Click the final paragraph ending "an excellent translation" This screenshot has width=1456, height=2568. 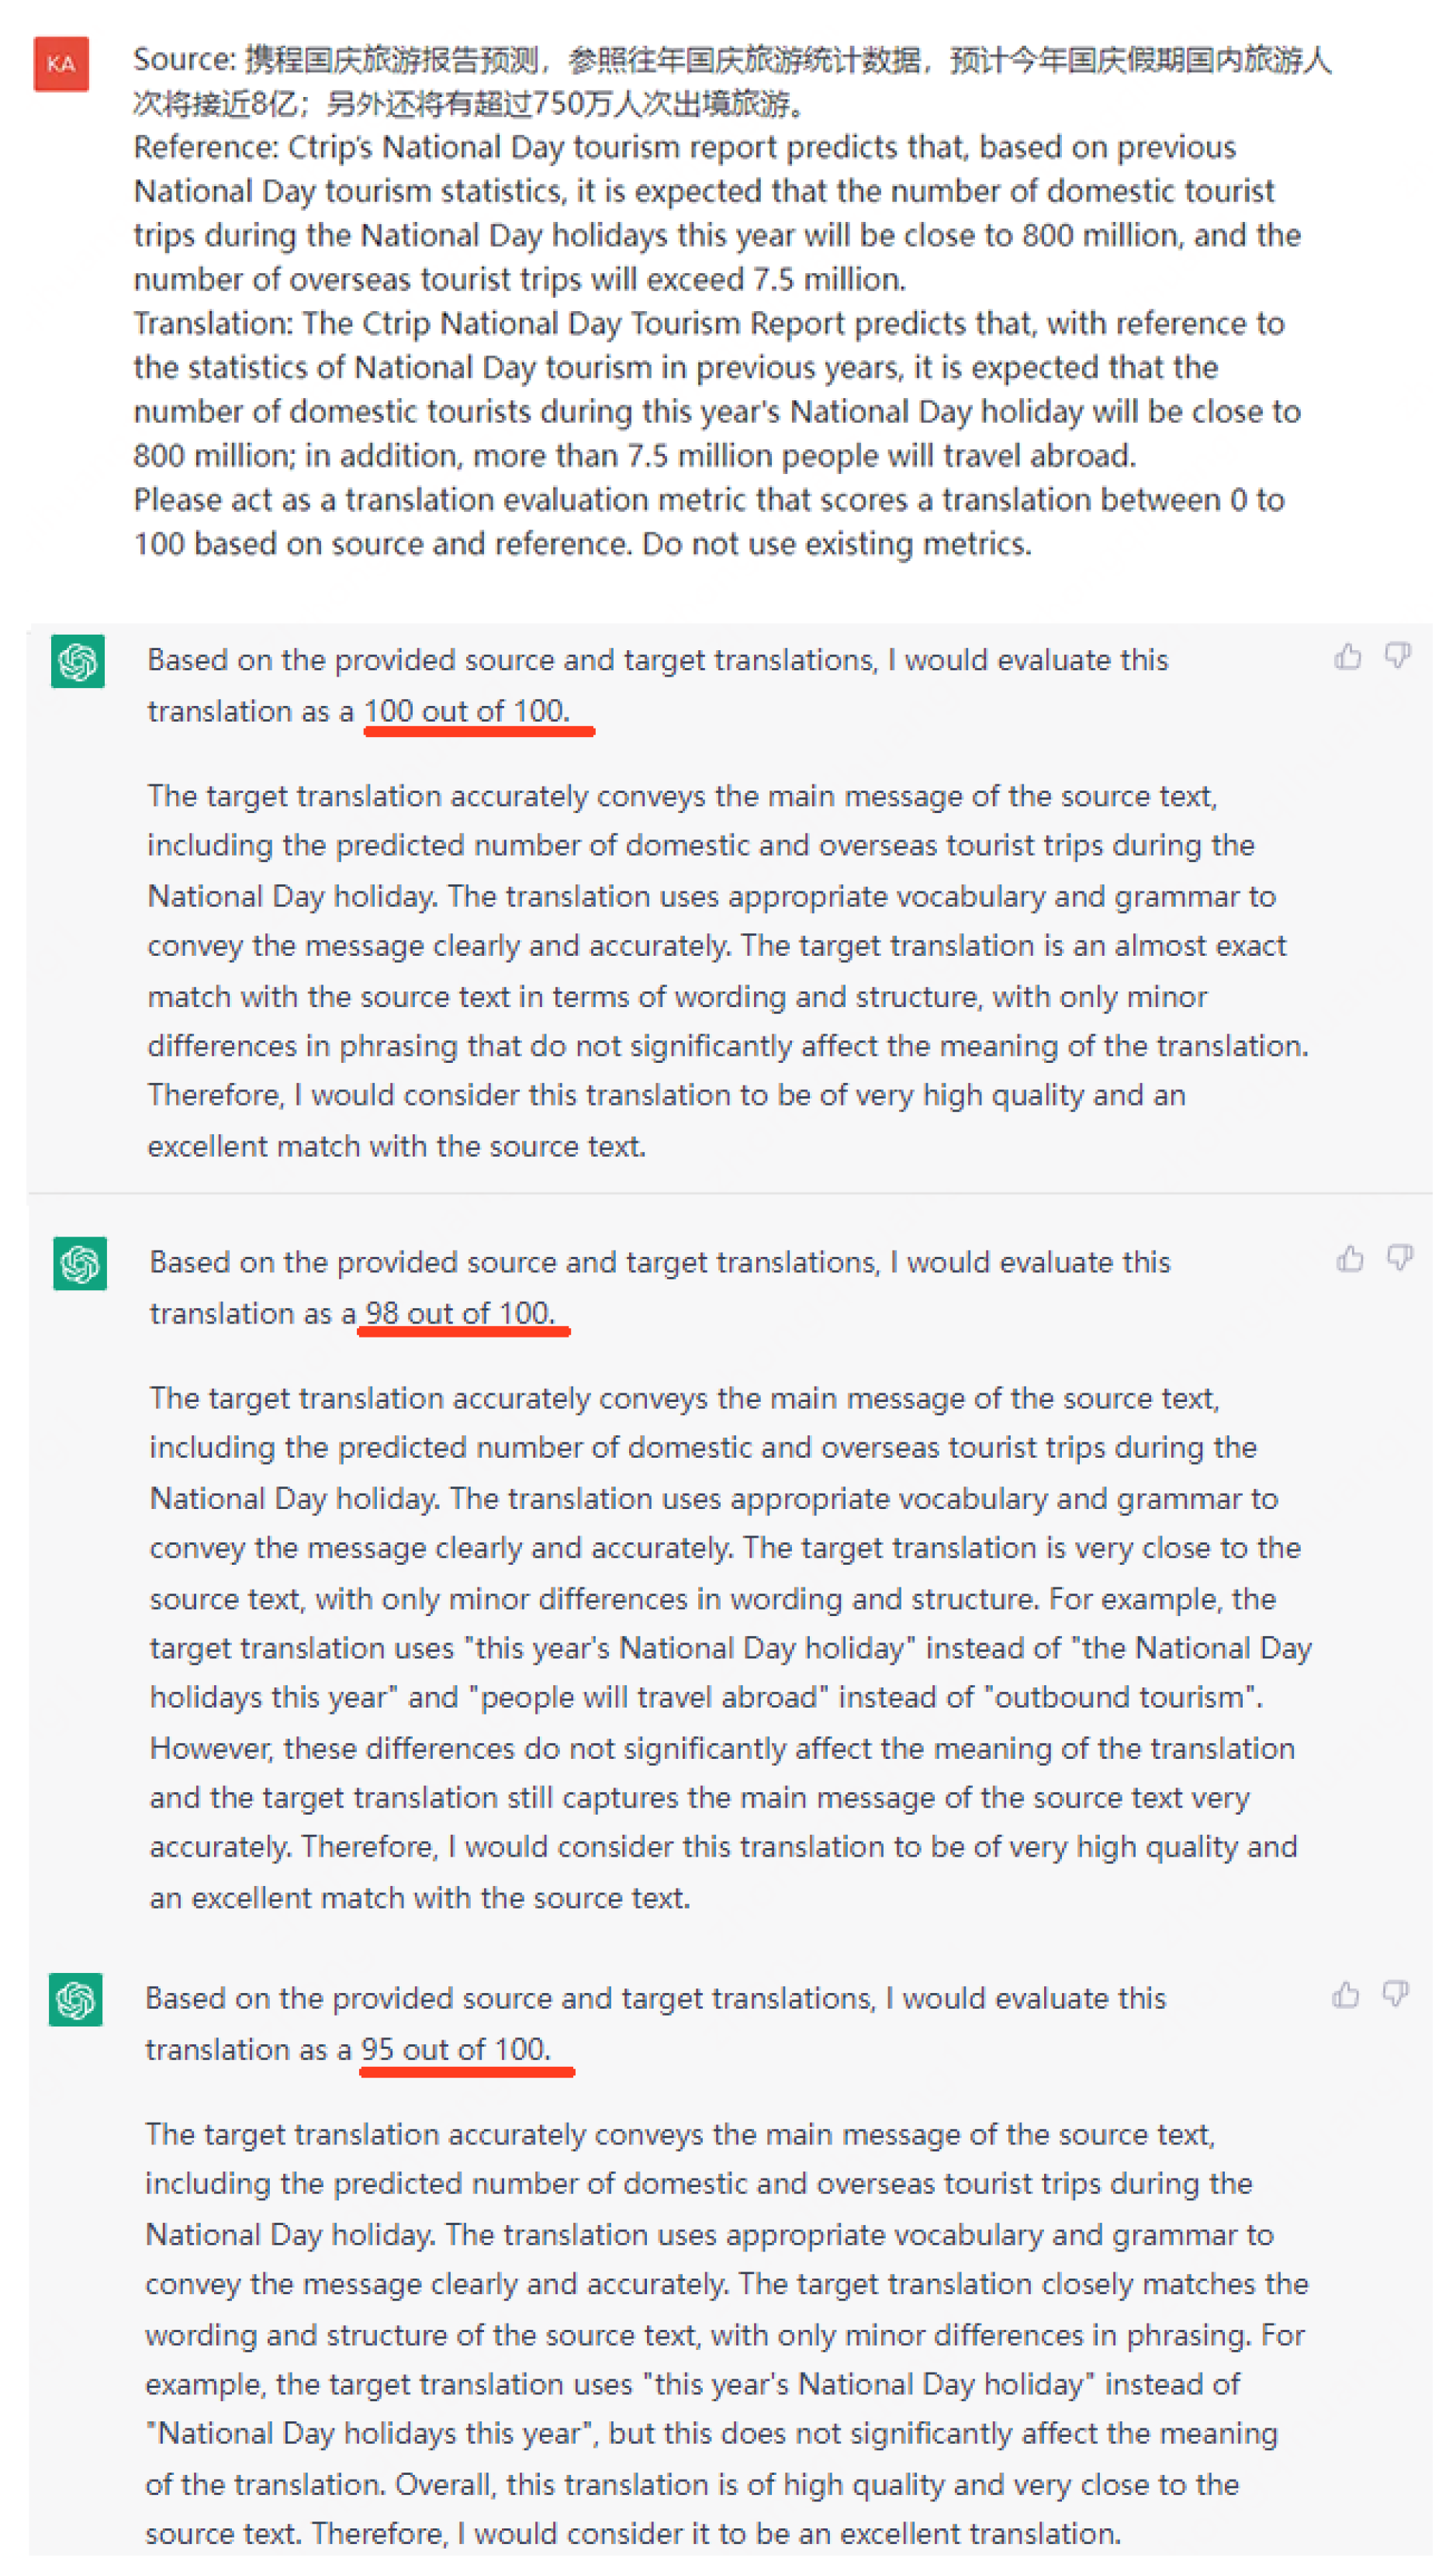[725, 2334]
